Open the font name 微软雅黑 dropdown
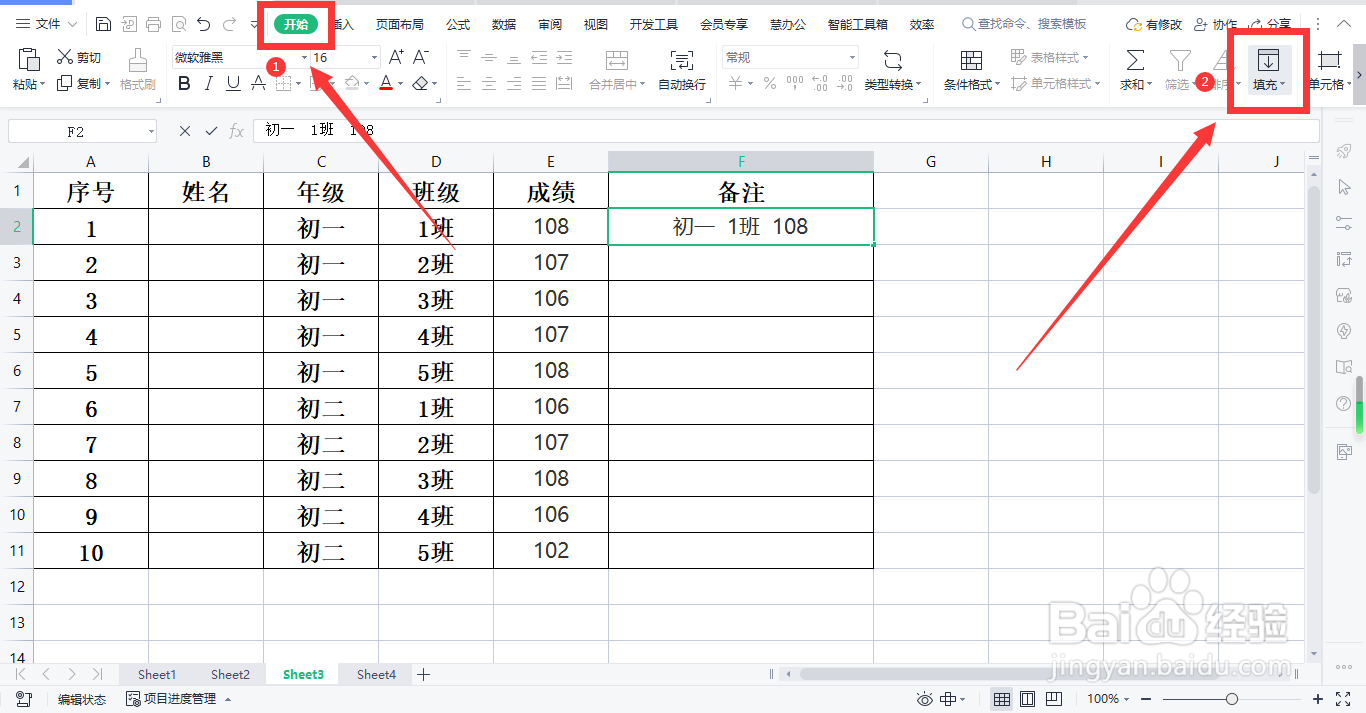The width and height of the screenshot is (1366, 713). click(x=304, y=58)
